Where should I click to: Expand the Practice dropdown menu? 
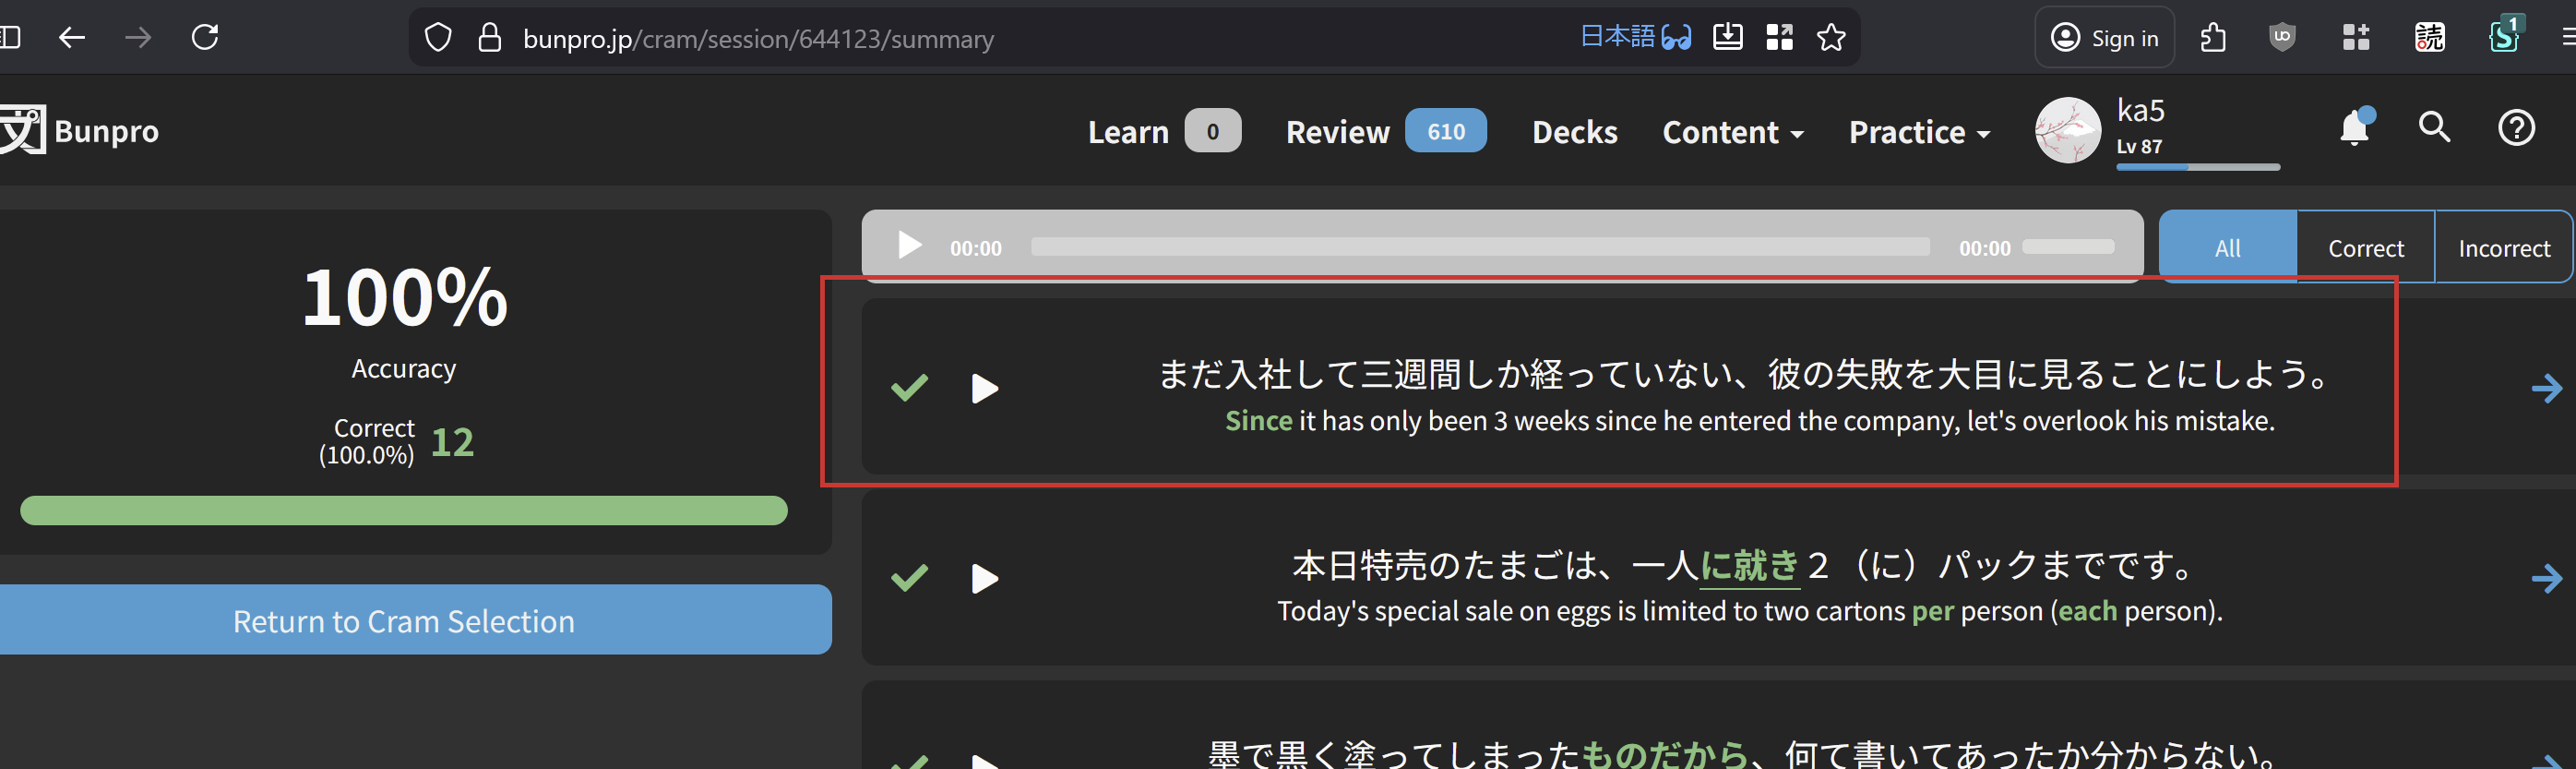(x=1918, y=132)
